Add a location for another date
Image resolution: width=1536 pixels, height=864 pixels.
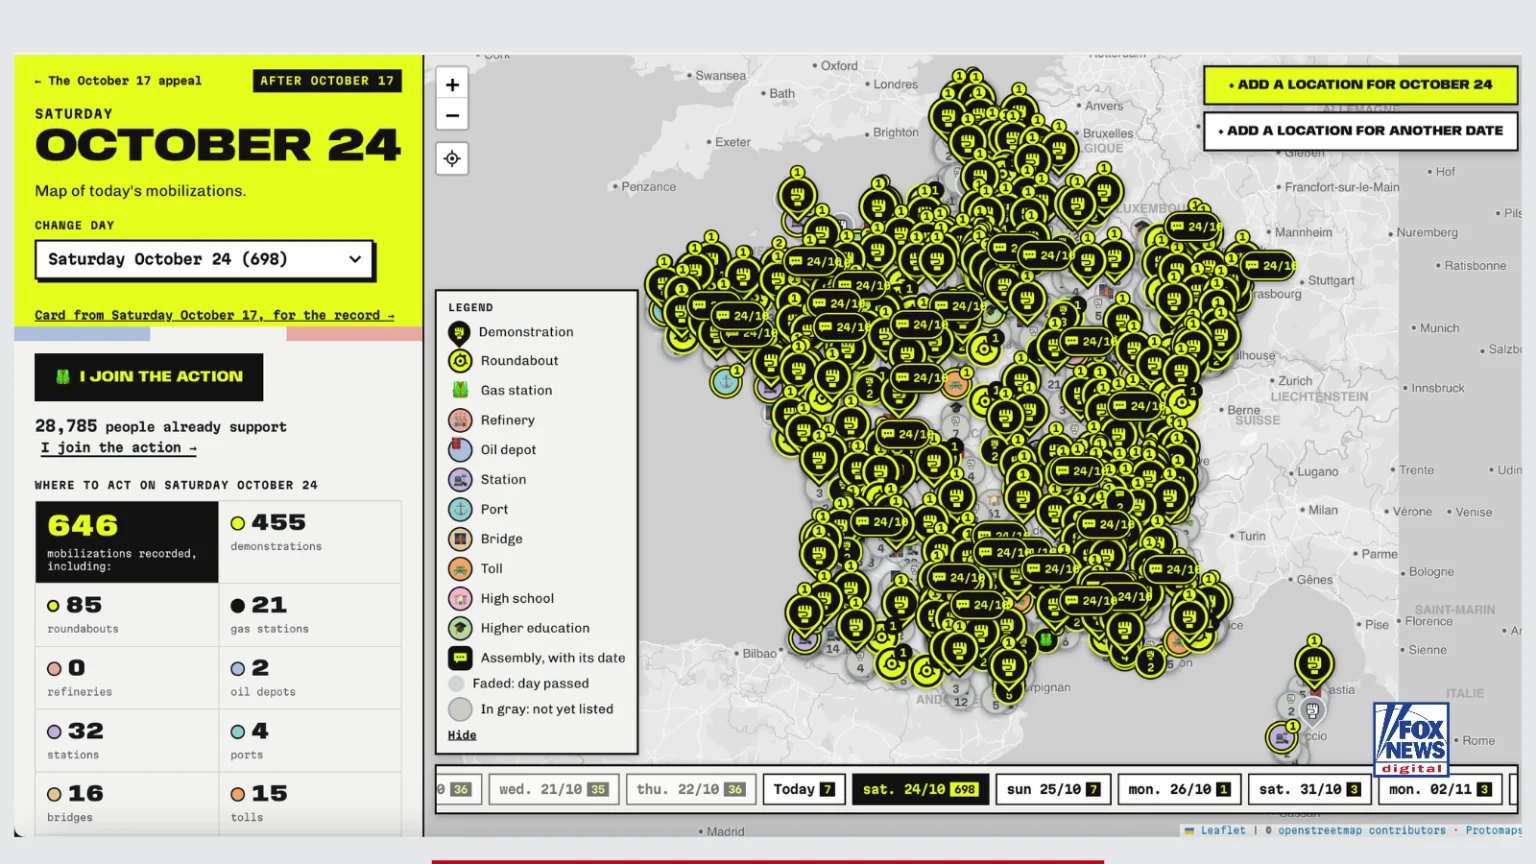1360,131
